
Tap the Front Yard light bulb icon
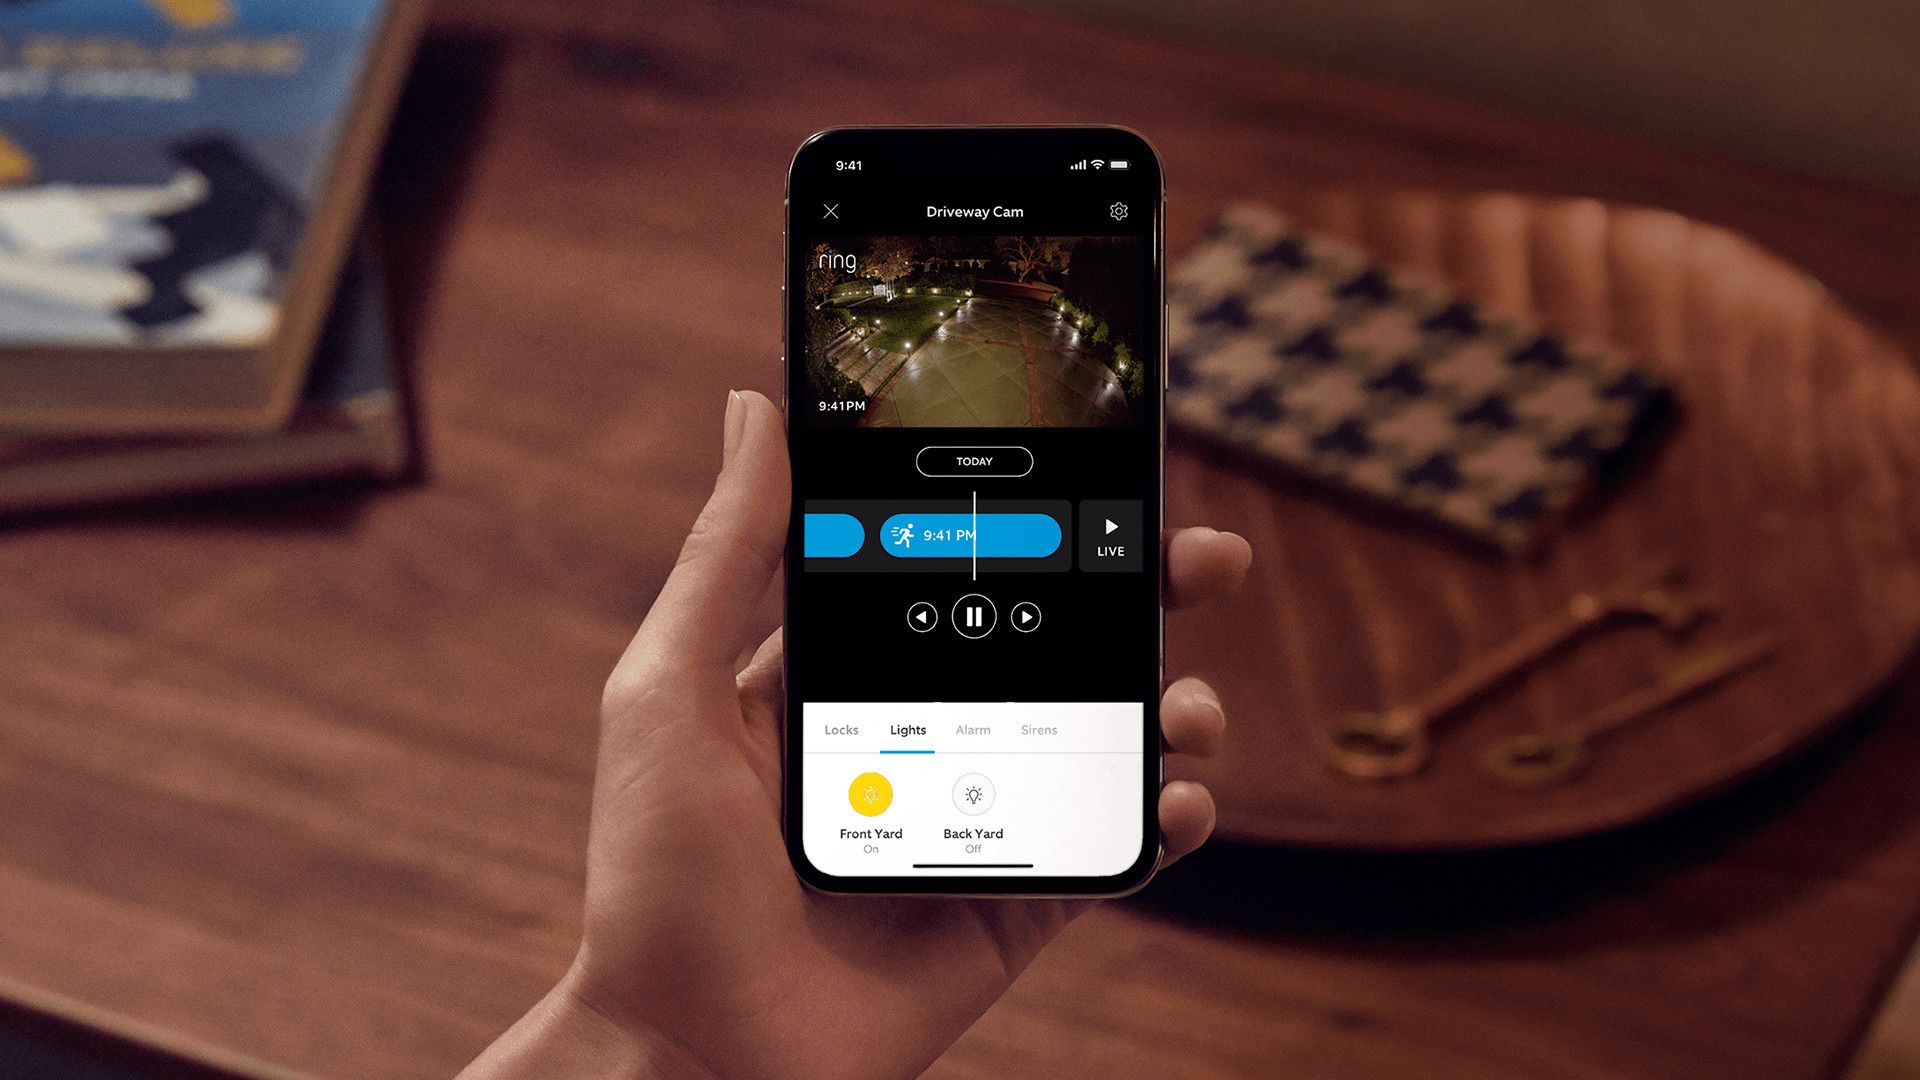872,795
